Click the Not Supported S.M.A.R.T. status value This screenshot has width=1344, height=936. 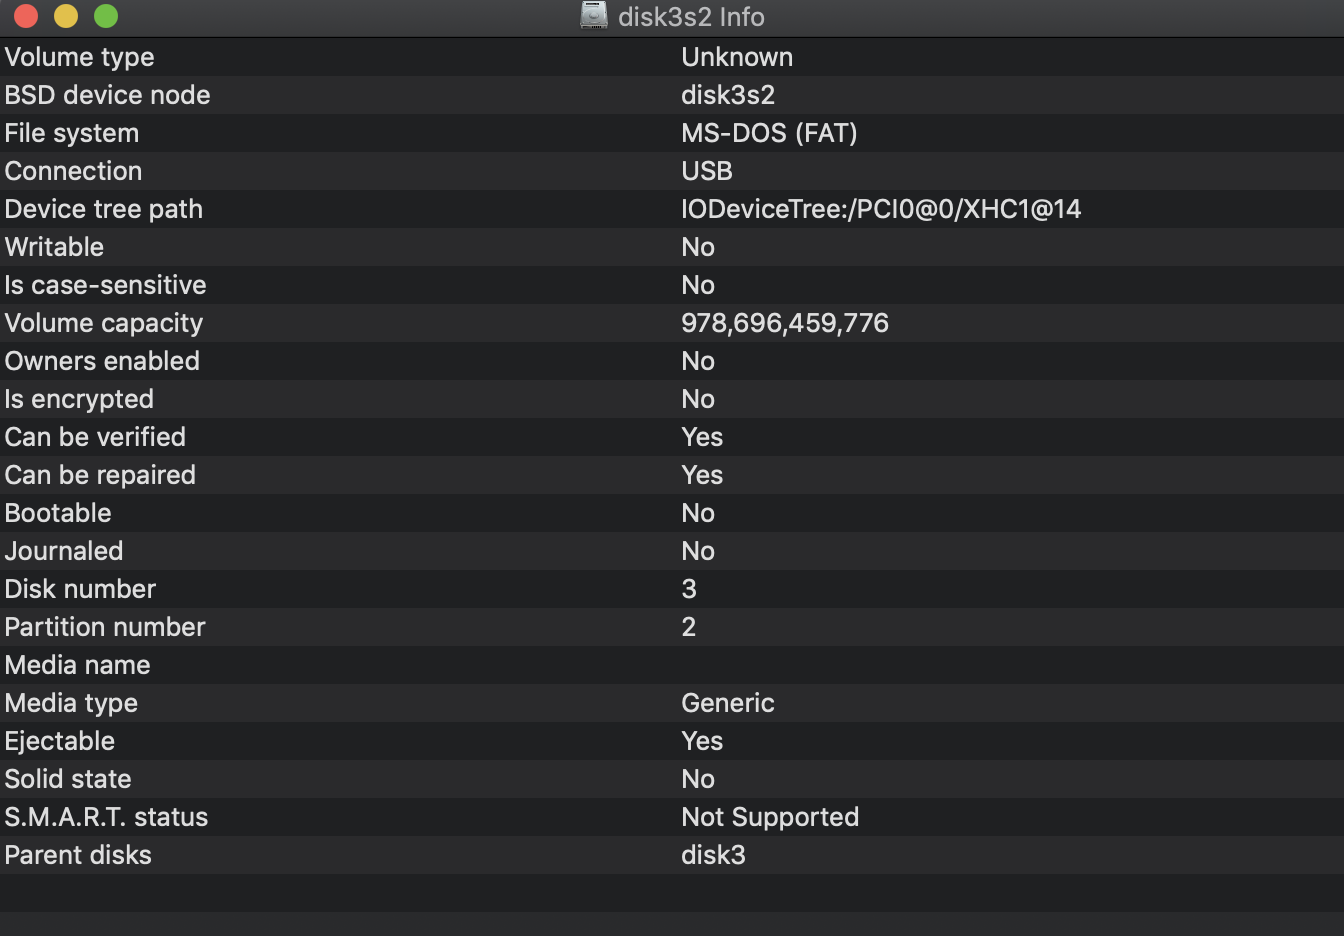click(770, 817)
